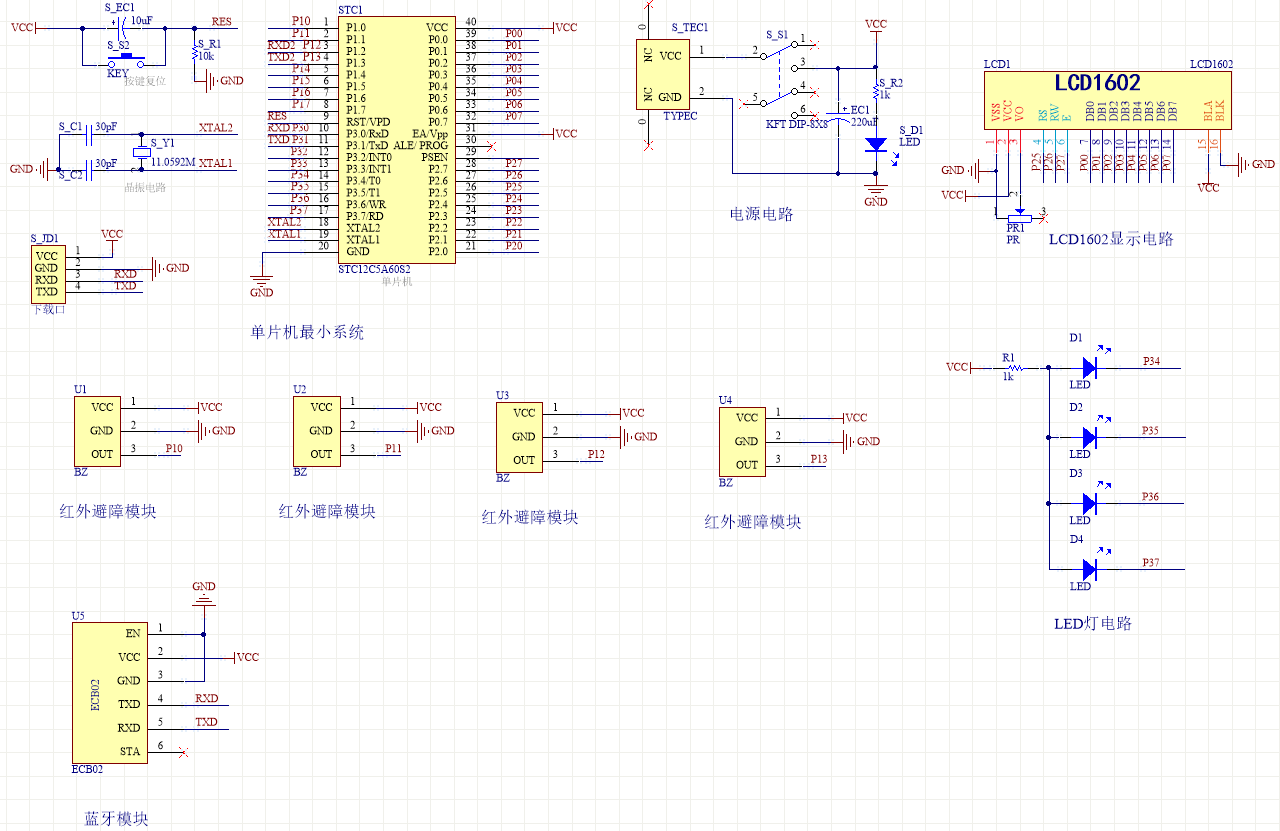The width and height of the screenshot is (1280, 831).
Task: Click the P37 net label at D4
Action: pos(1151,563)
